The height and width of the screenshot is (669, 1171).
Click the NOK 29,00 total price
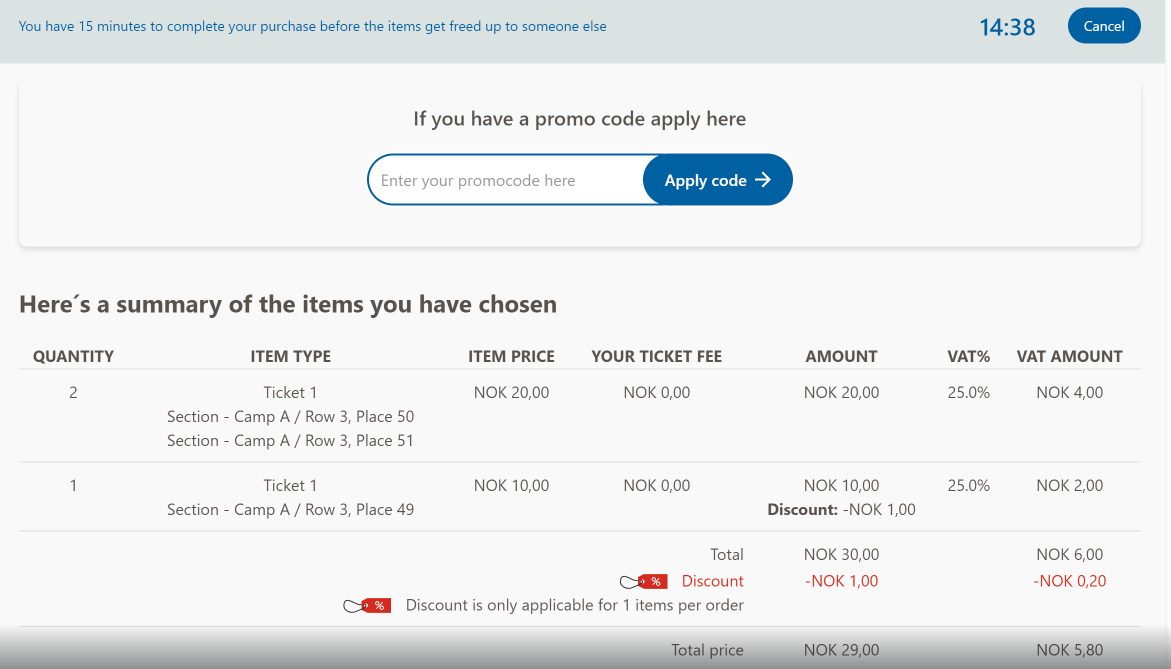pos(842,650)
